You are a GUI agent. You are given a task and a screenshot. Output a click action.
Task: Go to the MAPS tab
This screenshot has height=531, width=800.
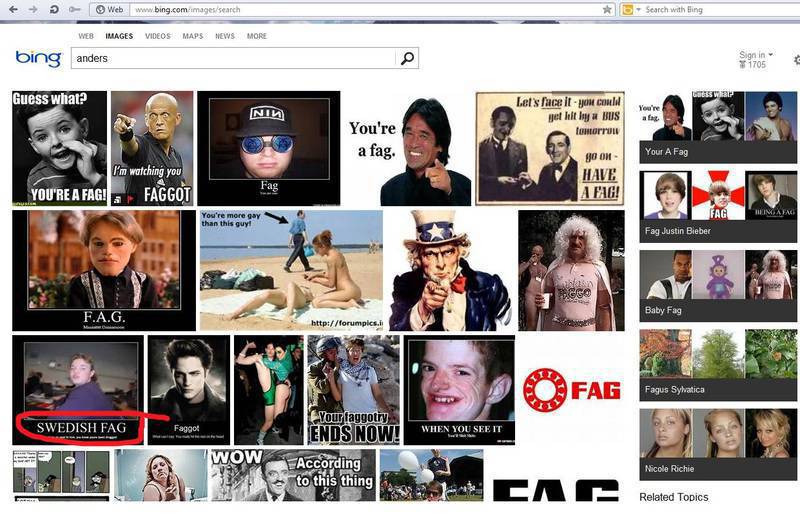[x=193, y=36]
